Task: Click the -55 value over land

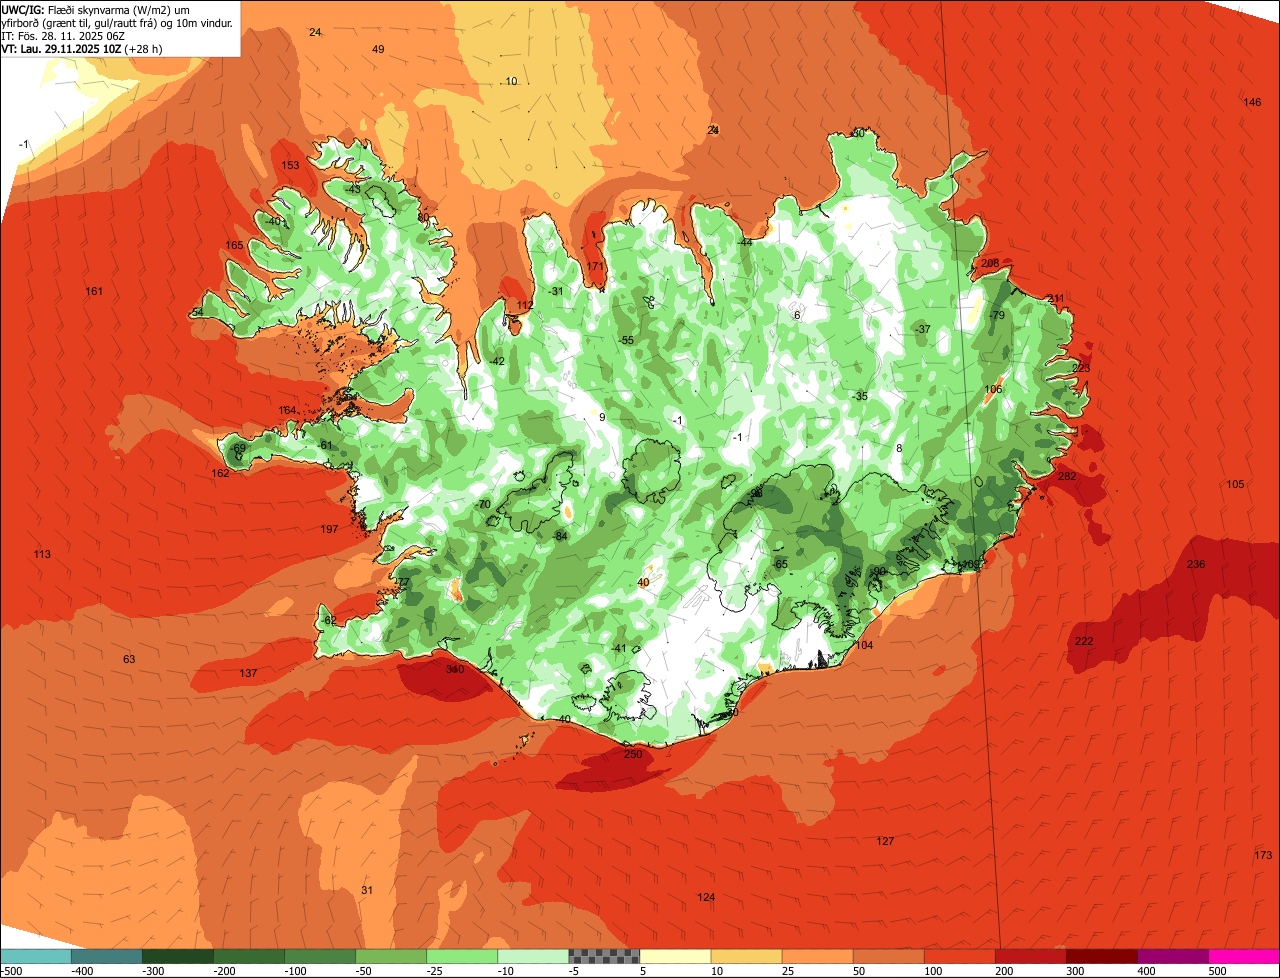Action: pyautogui.click(x=626, y=340)
